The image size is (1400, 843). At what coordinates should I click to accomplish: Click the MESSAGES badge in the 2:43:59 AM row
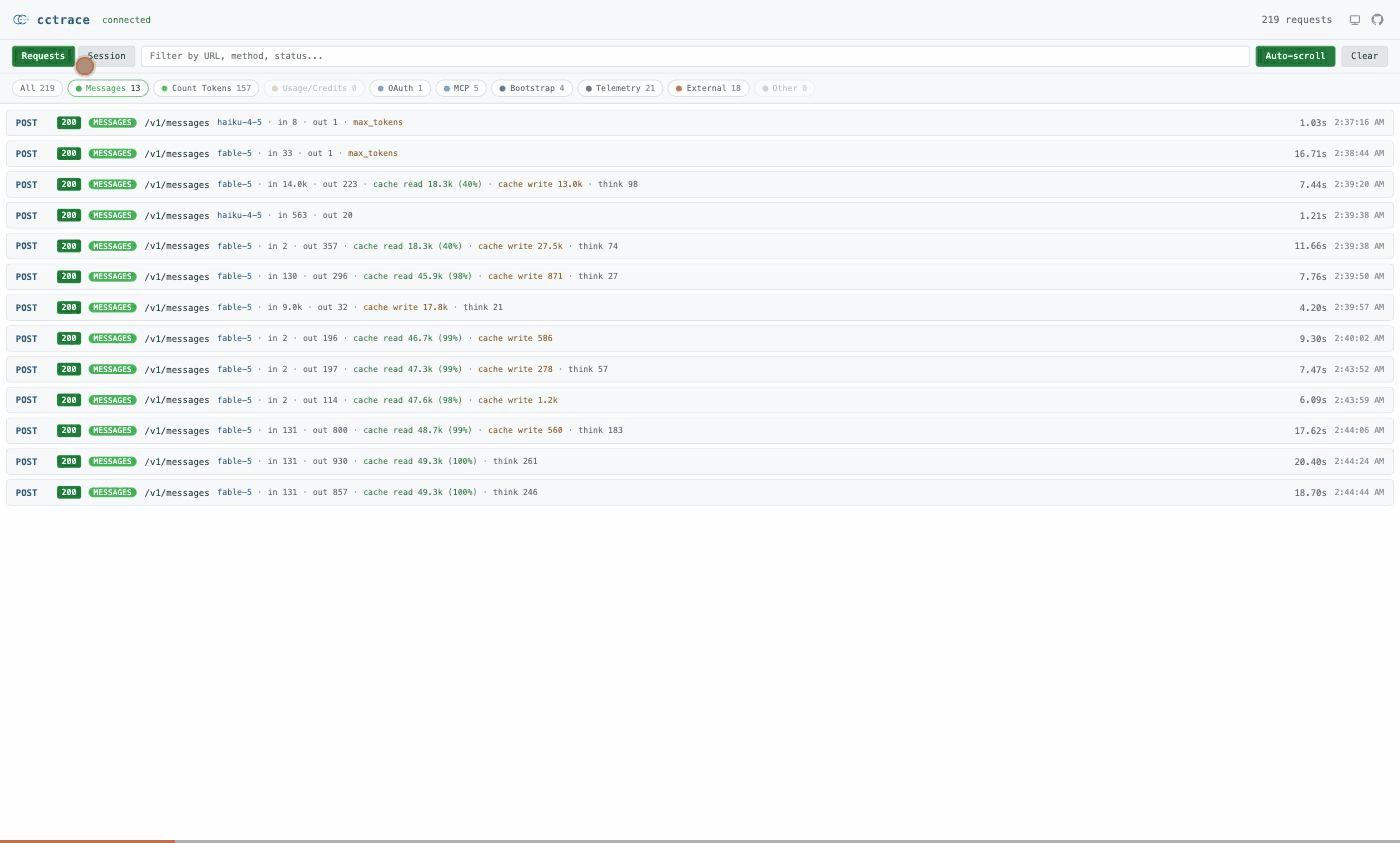point(112,400)
